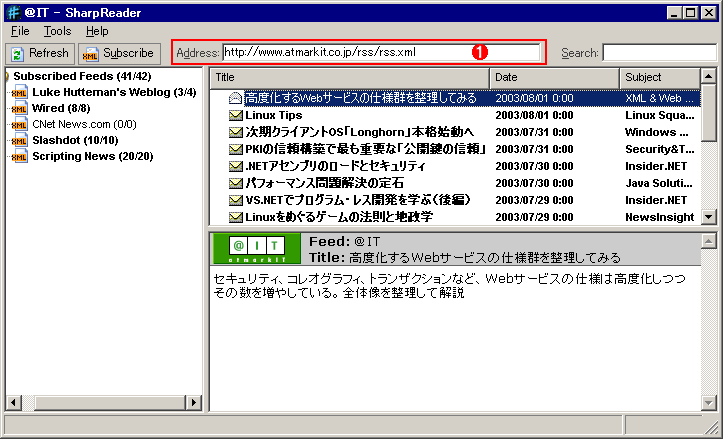This screenshot has height=439, width=723.
Task: Click the Windows subject cell for Longhorn
Action: click(657, 132)
